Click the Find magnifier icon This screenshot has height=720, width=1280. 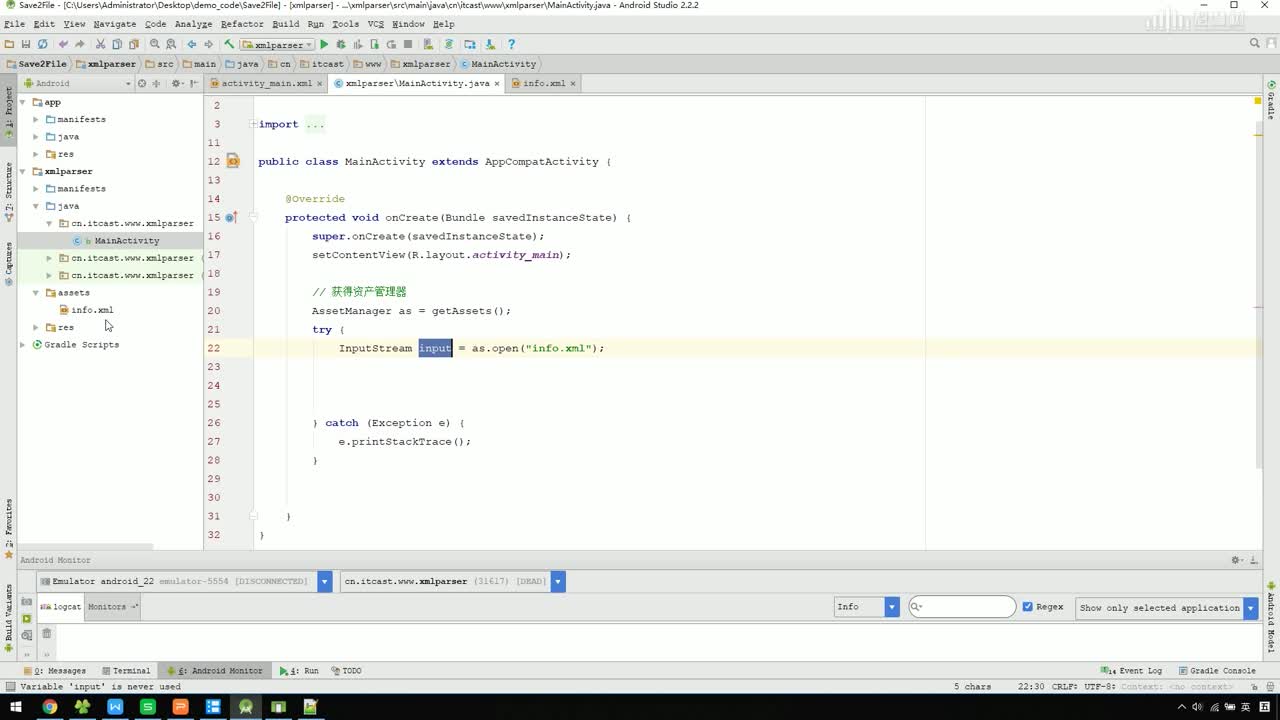155,44
